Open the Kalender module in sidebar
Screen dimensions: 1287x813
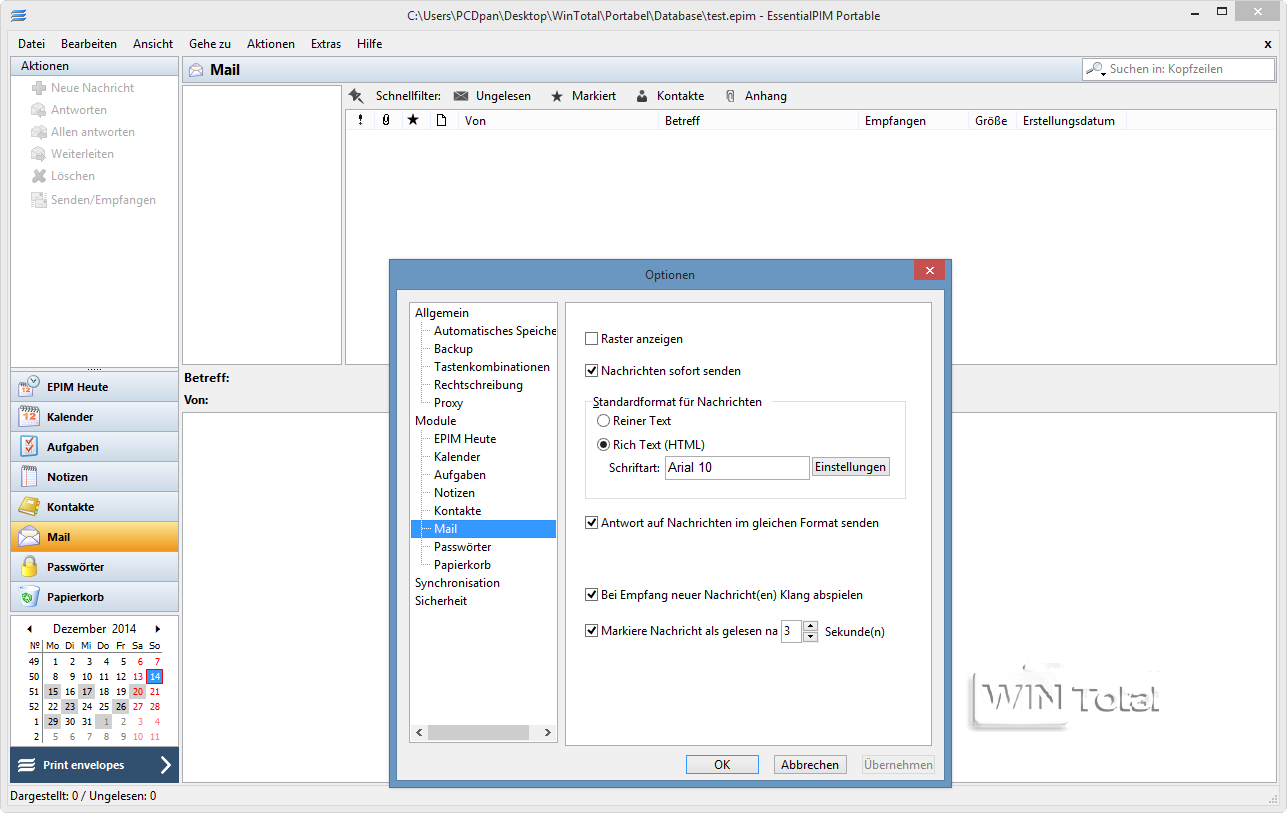click(94, 417)
